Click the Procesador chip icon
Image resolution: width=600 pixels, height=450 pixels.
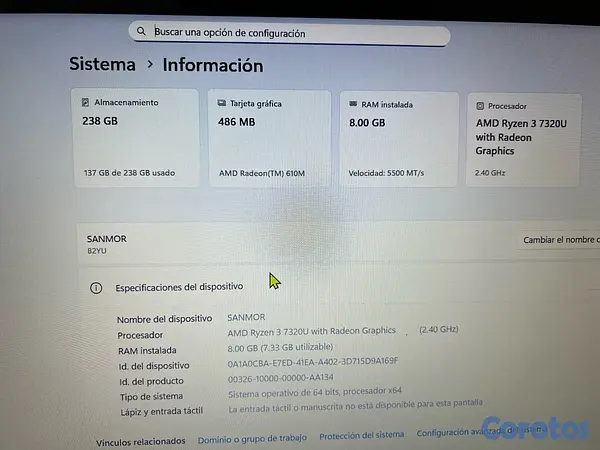click(480, 106)
